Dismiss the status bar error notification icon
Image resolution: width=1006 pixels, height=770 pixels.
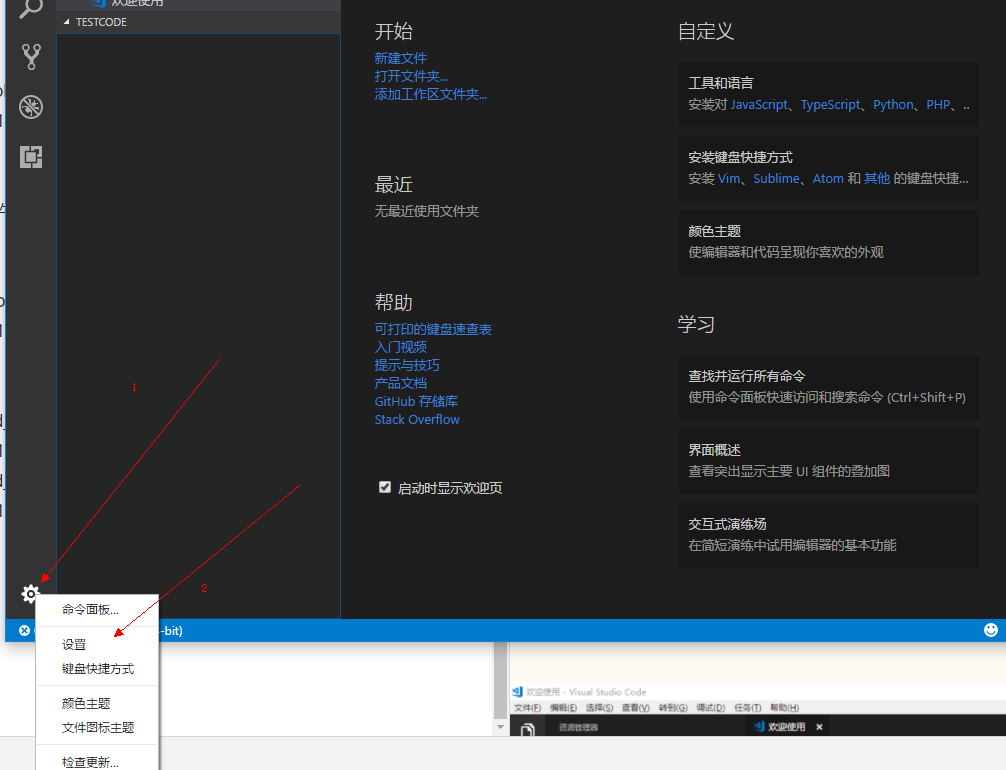tap(24, 630)
